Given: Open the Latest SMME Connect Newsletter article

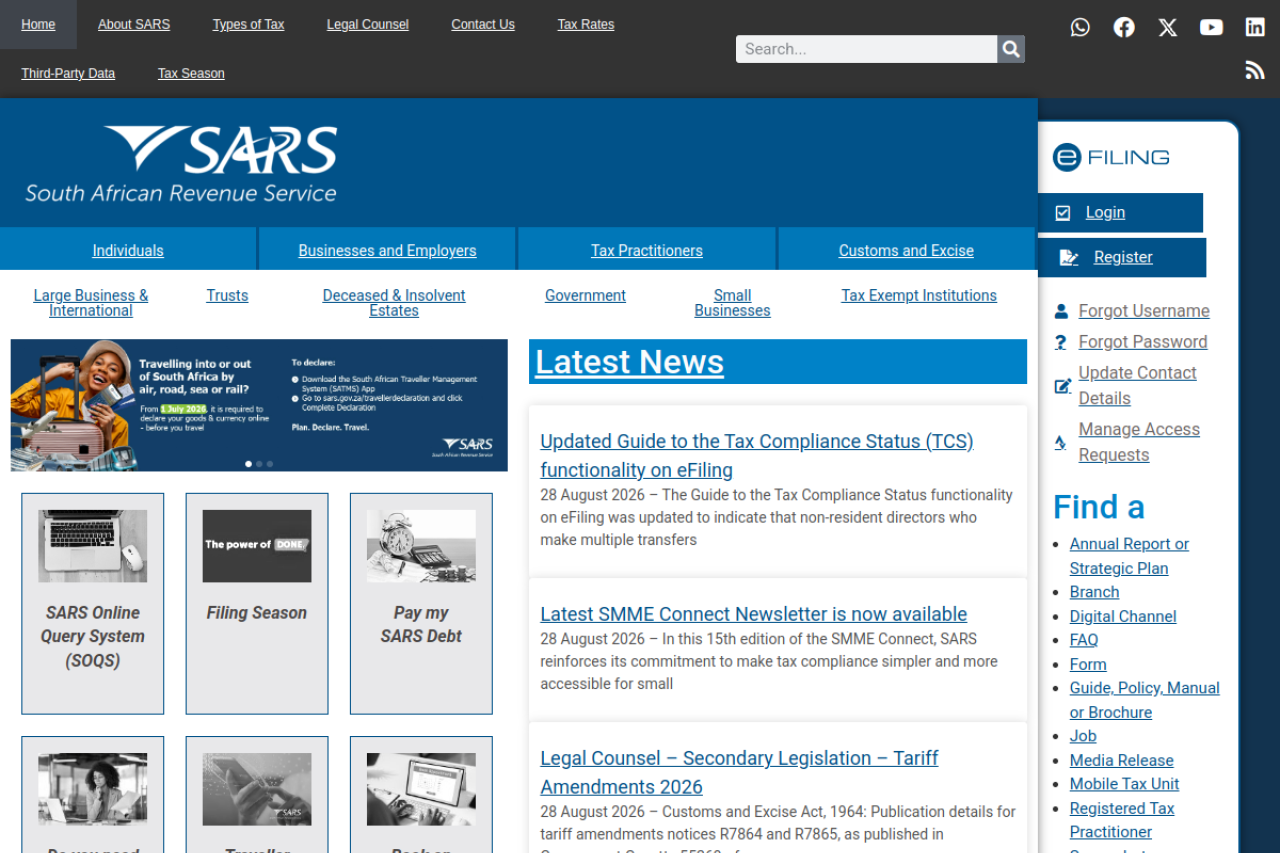Looking at the screenshot, I should [x=754, y=614].
